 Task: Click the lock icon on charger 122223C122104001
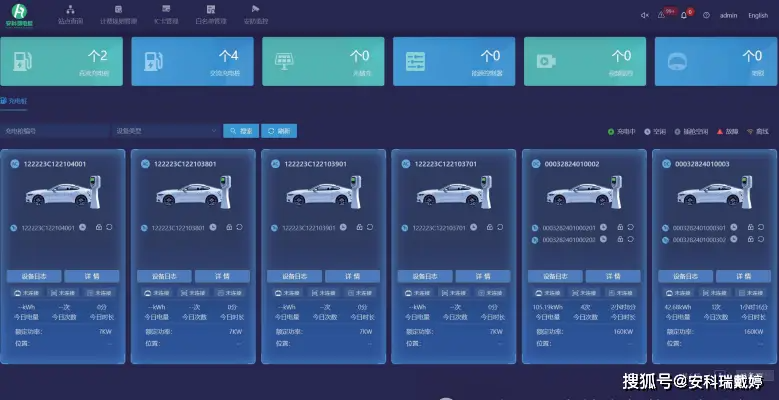coord(99,227)
